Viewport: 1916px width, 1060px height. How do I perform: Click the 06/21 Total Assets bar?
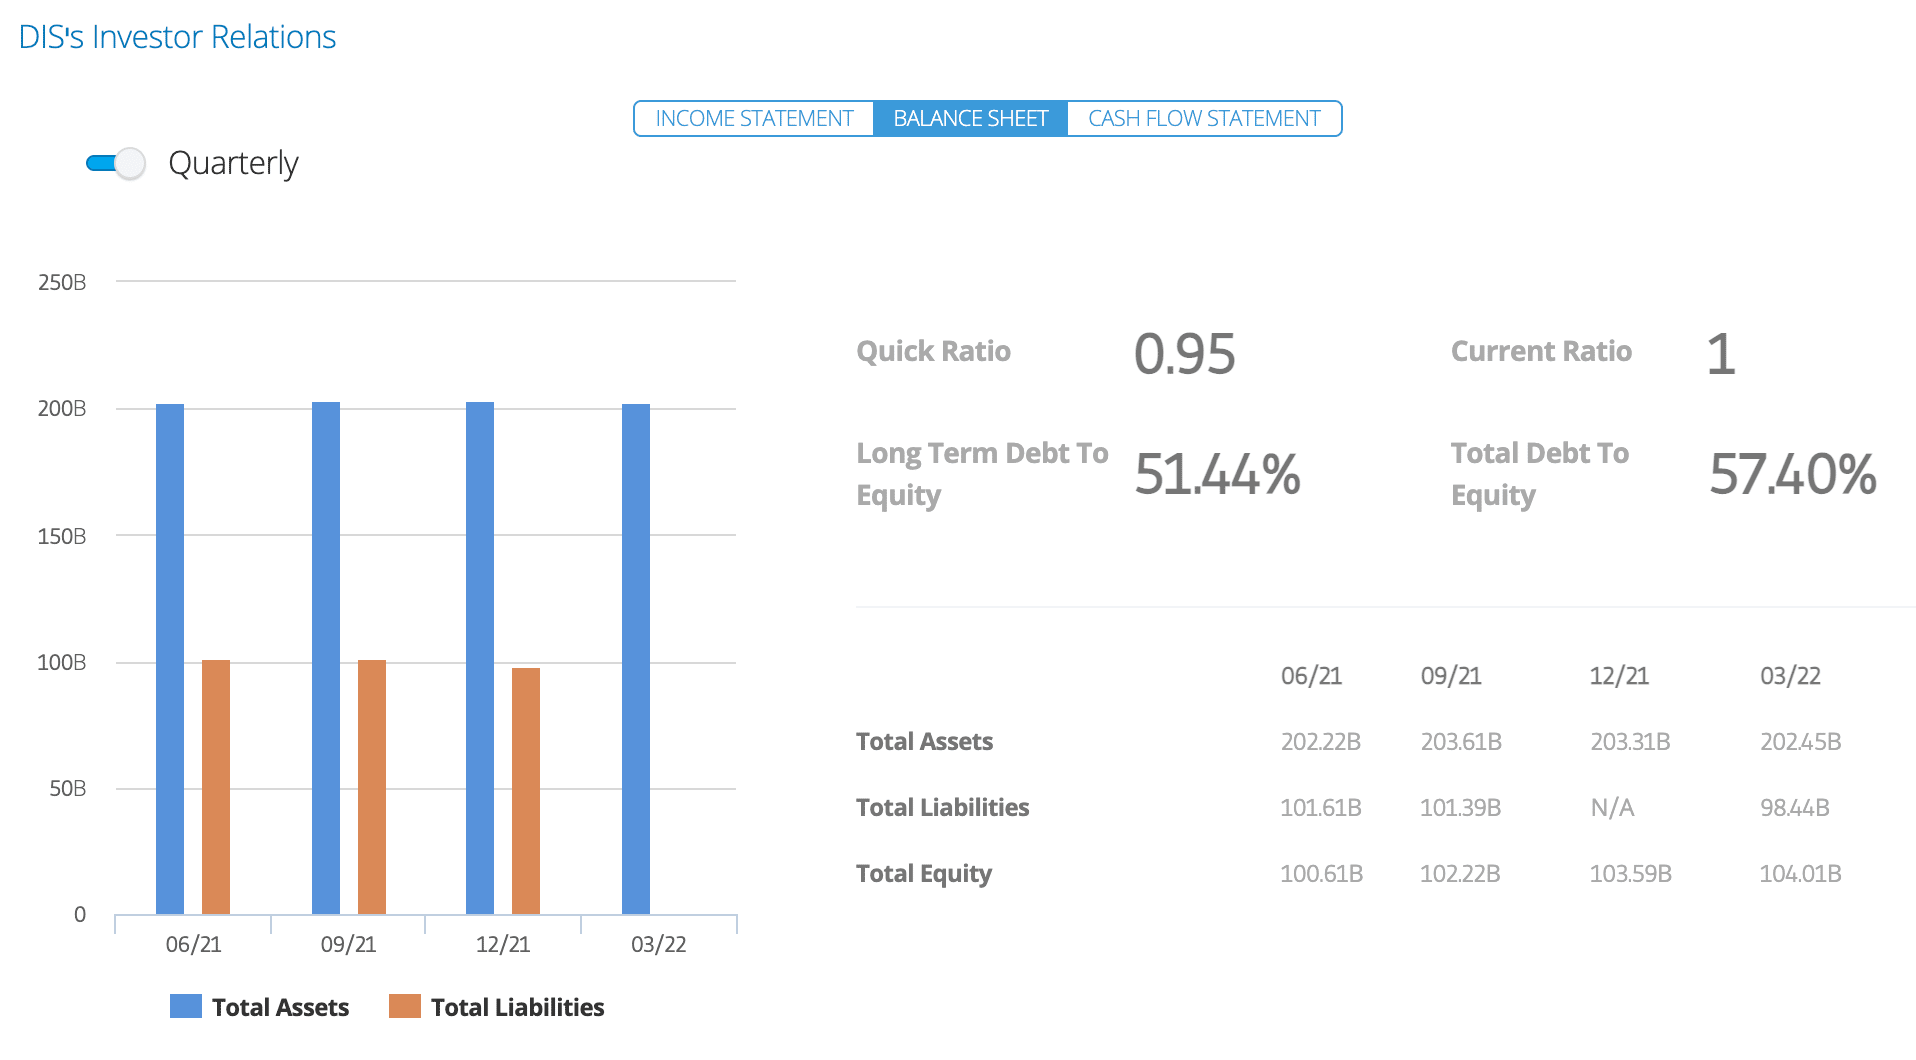(170, 658)
